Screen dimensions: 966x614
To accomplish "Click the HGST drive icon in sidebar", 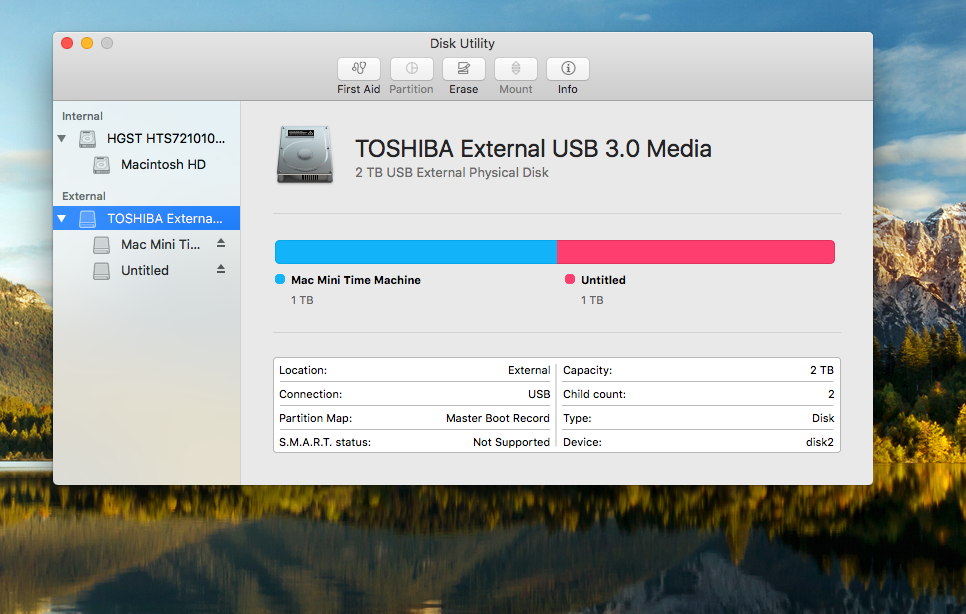I will 87,139.
